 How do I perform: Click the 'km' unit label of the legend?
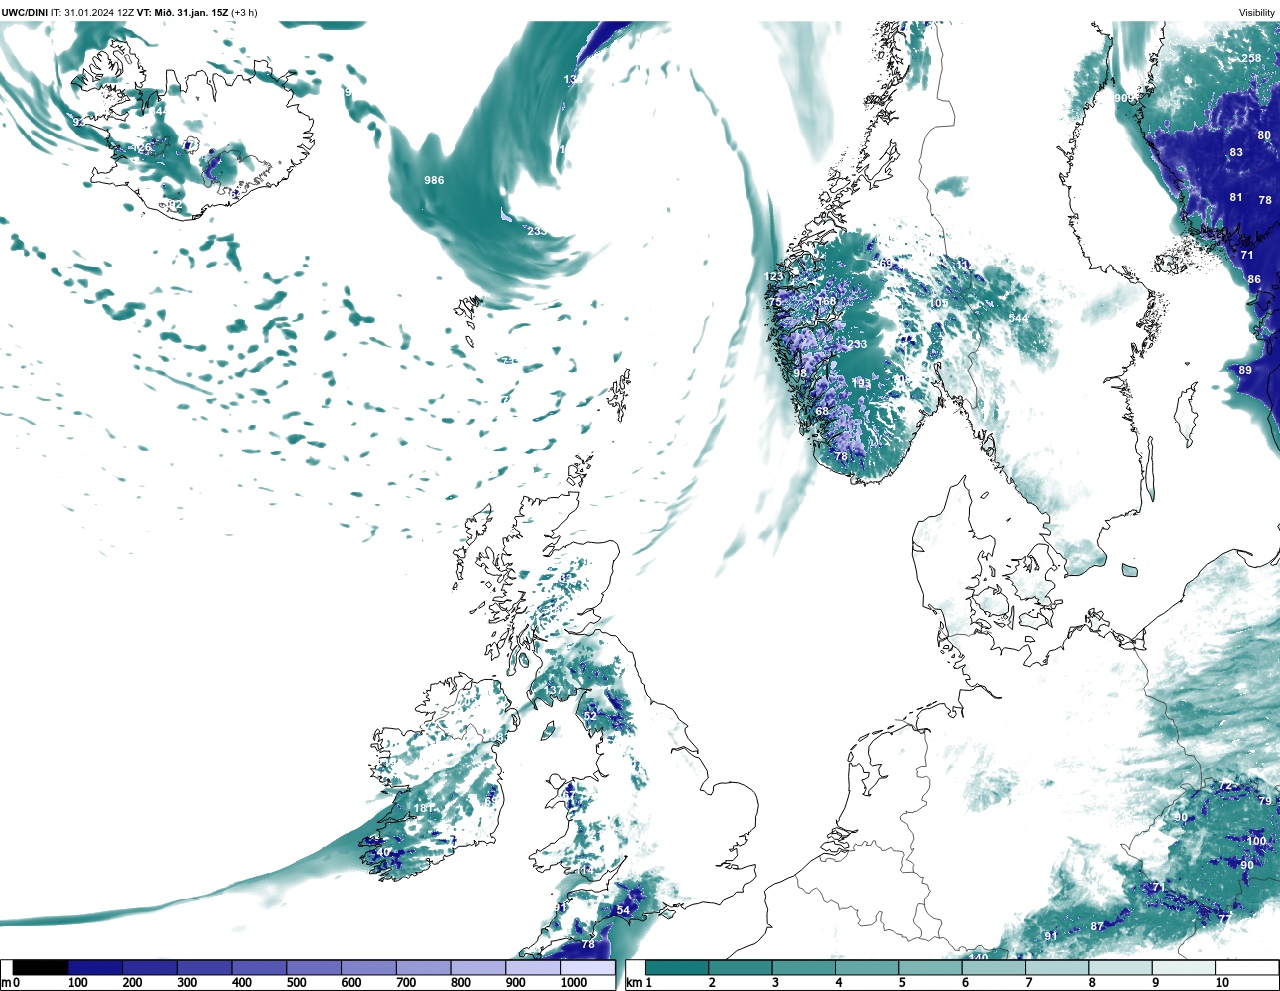click(632, 983)
